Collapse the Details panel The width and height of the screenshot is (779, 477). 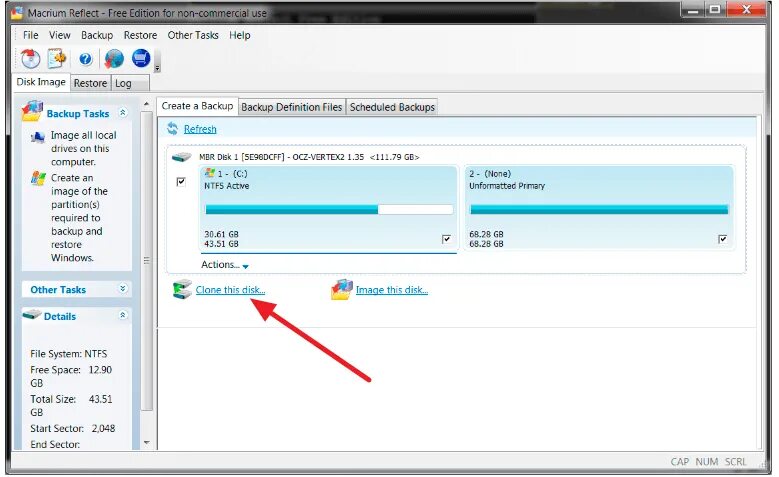(x=123, y=315)
